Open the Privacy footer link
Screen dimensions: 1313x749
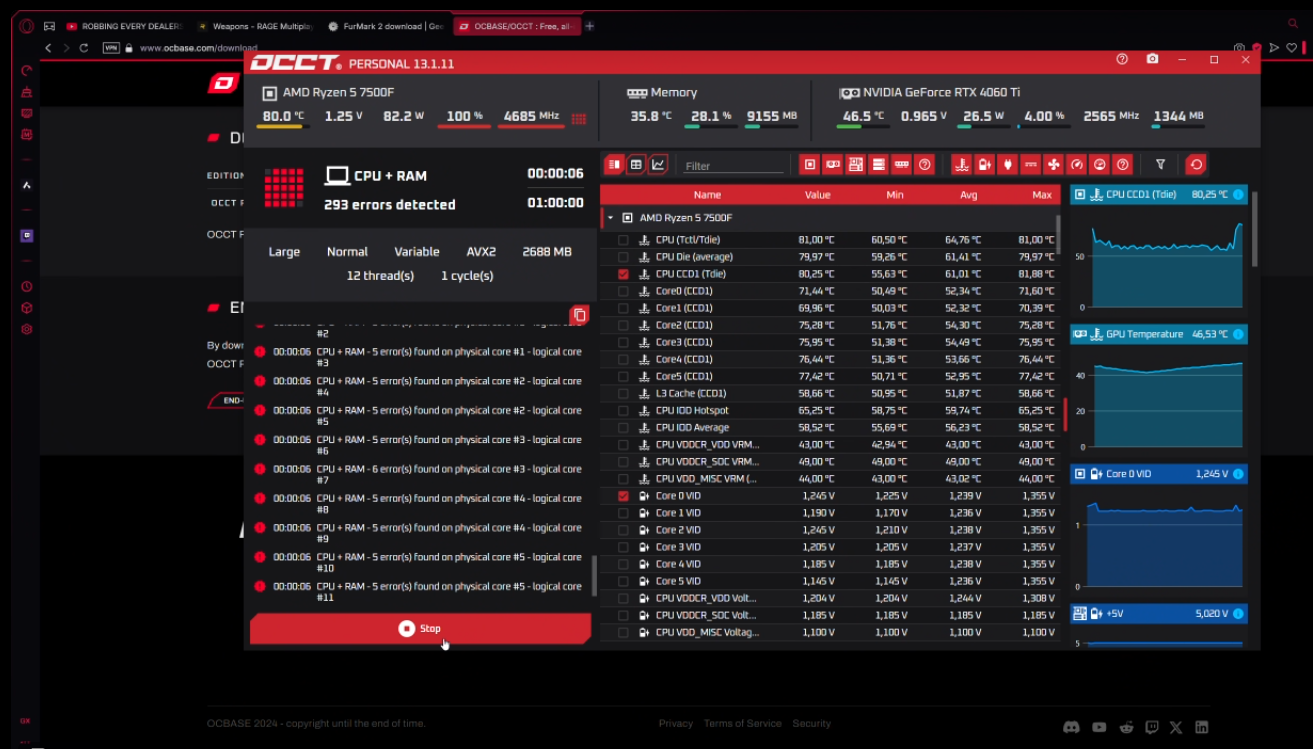676,724
